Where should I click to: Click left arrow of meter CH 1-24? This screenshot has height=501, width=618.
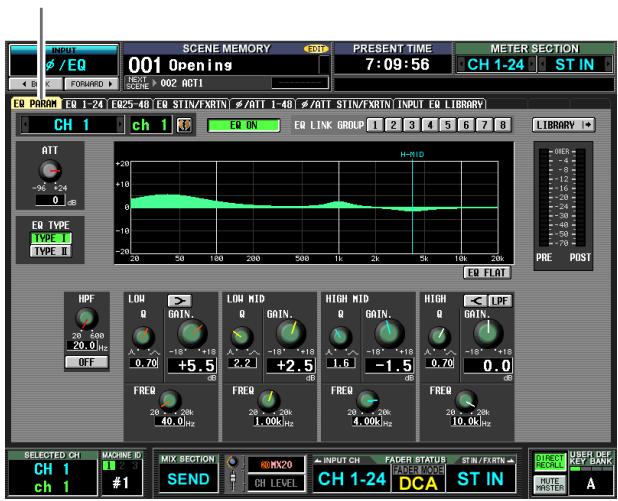tap(460, 64)
